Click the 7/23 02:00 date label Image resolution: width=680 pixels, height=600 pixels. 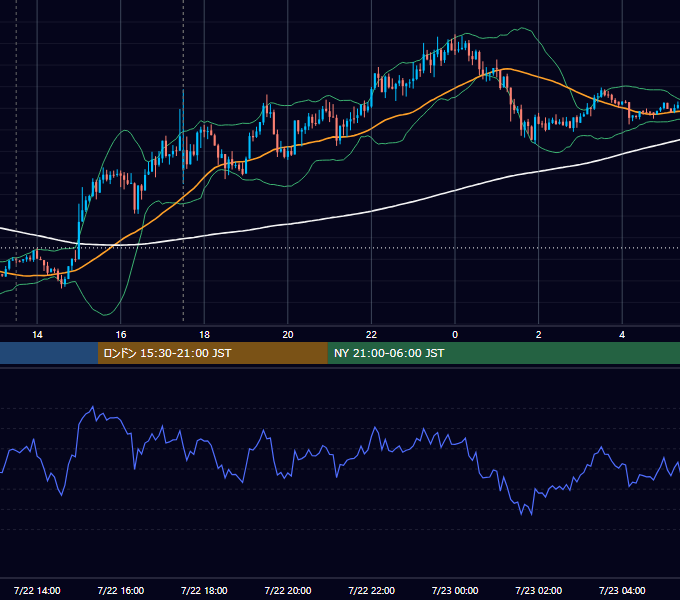point(539,590)
